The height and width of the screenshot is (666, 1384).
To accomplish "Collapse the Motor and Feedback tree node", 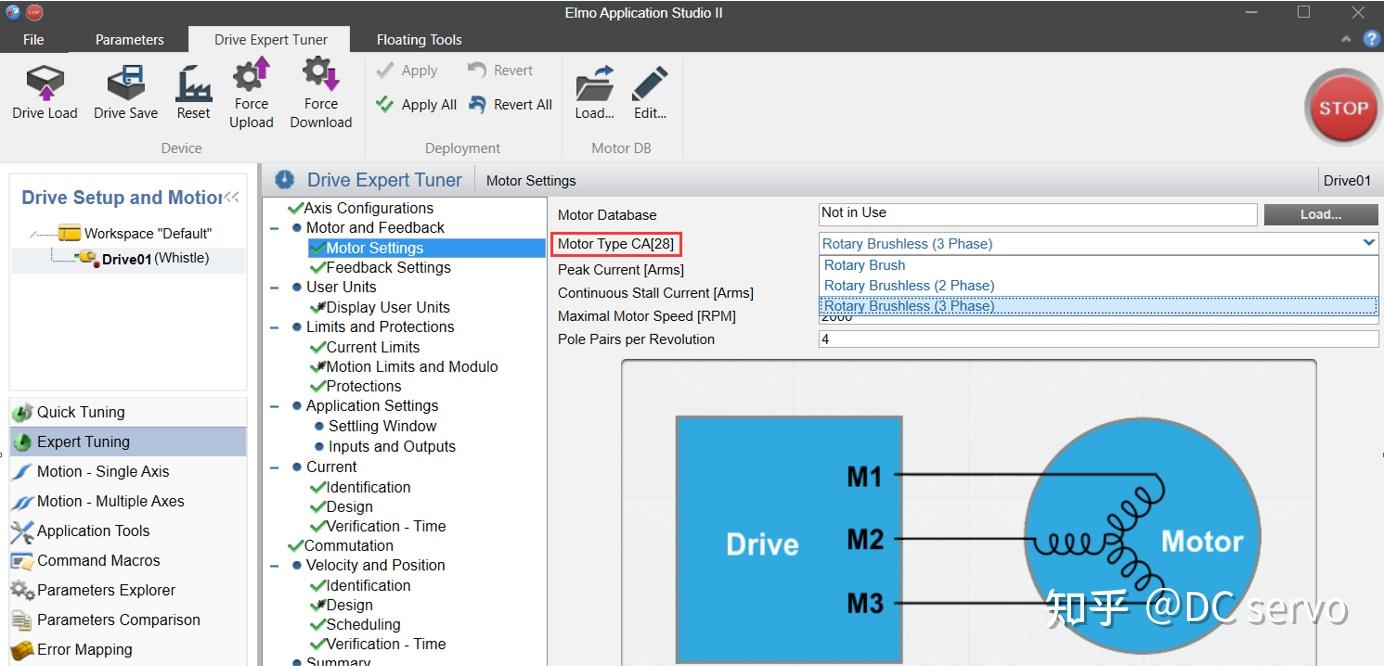I will [275, 228].
